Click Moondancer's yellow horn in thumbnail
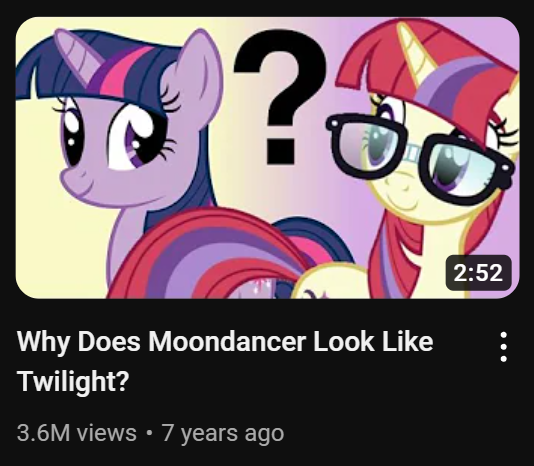The height and width of the screenshot is (466, 534). pos(414,50)
